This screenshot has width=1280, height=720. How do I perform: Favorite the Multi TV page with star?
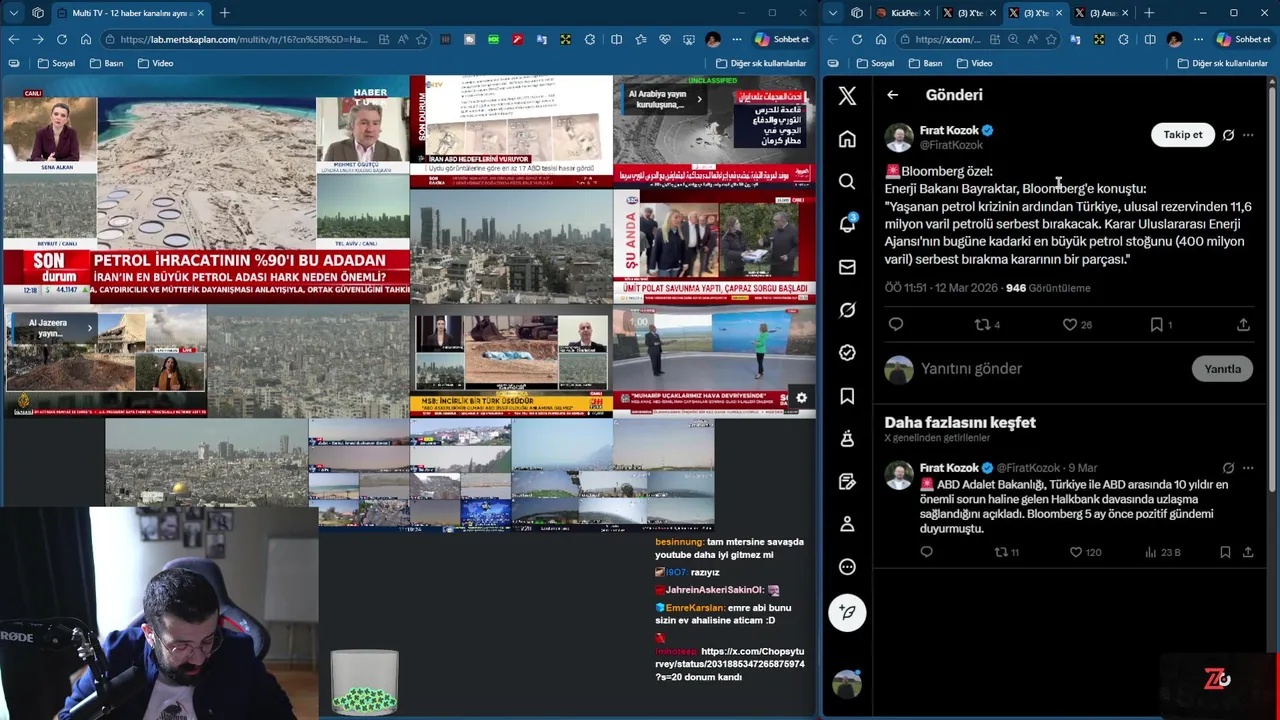(x=422, y=39)
